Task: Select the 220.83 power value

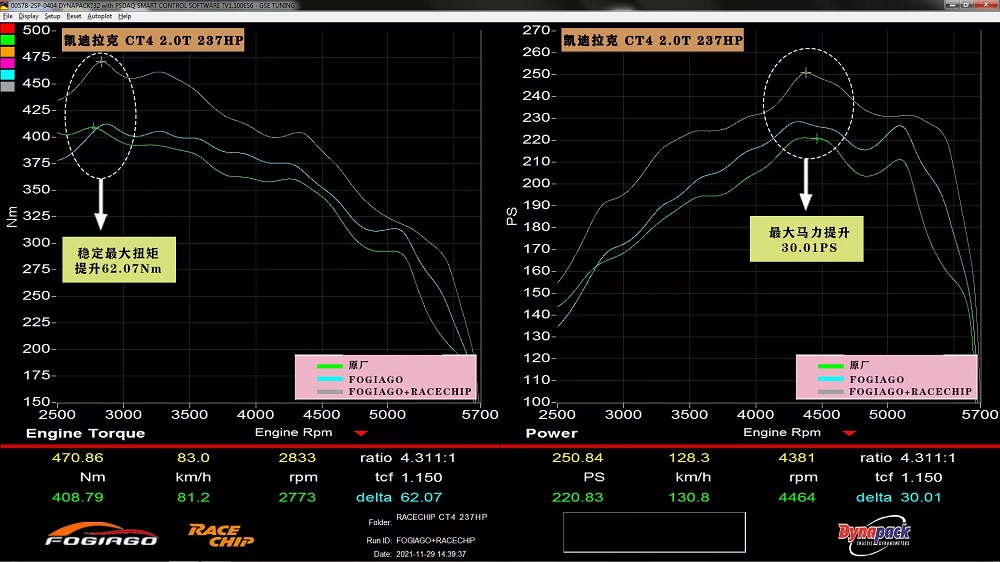Action: 577,497
